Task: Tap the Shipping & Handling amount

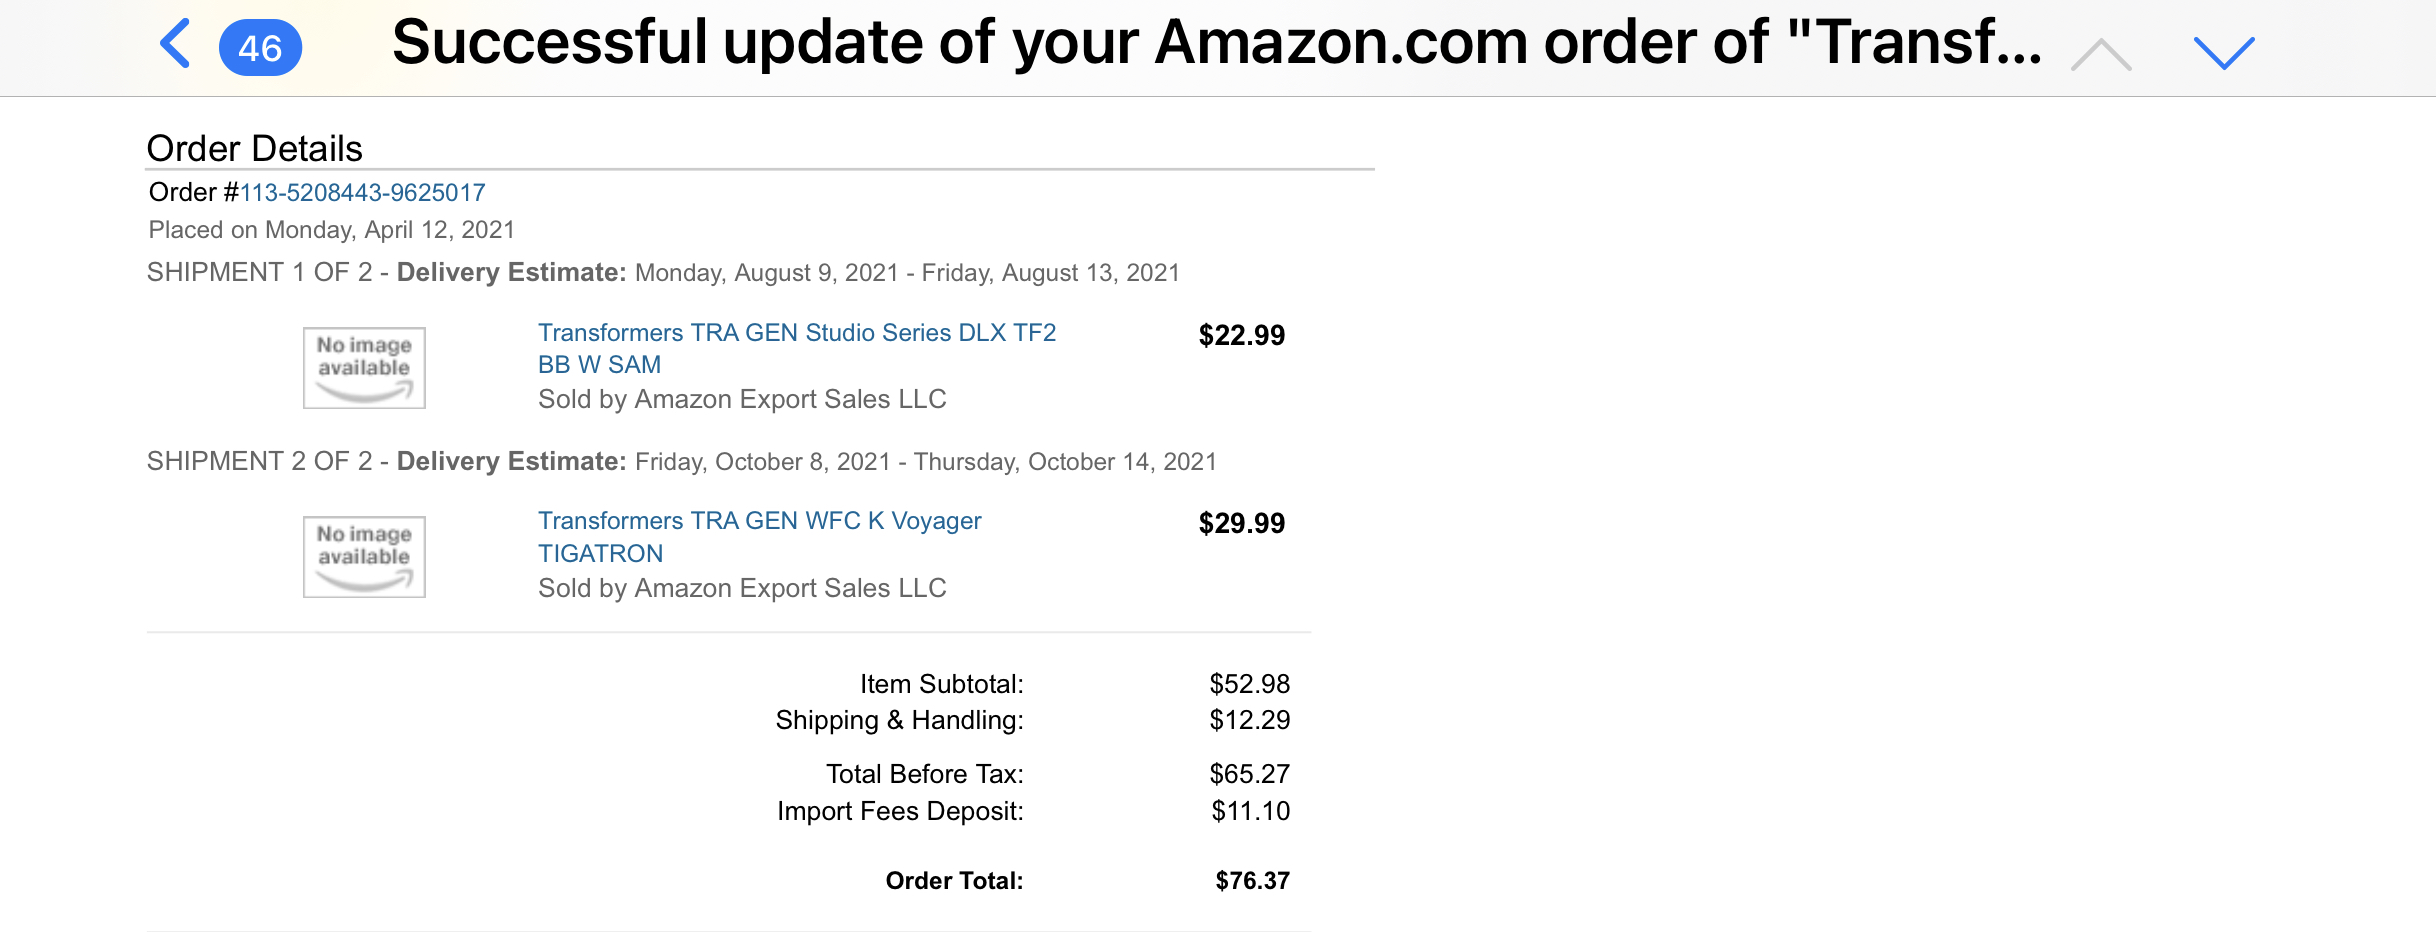Action: point(1249,720)
